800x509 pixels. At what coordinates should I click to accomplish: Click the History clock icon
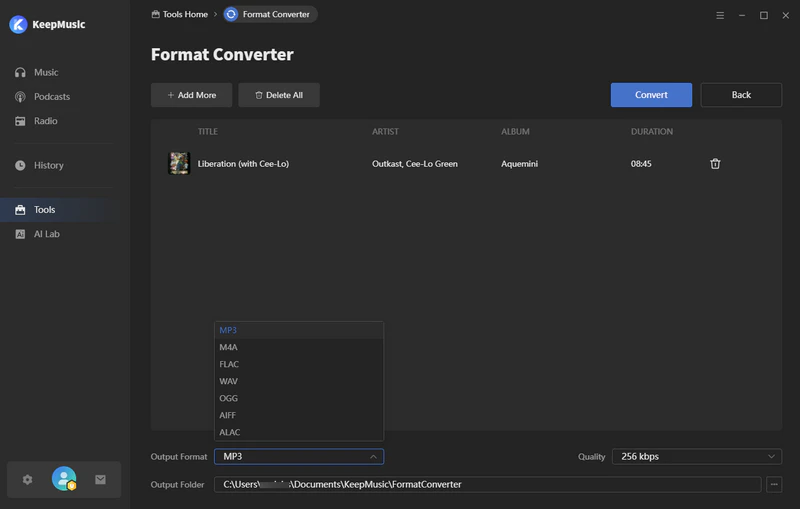coord(20,165)
